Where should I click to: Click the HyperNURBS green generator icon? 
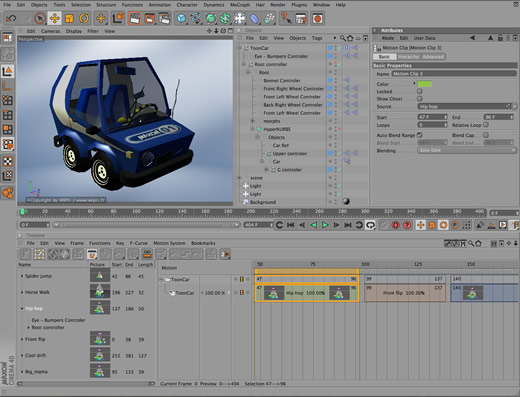(x=211, y=18)
